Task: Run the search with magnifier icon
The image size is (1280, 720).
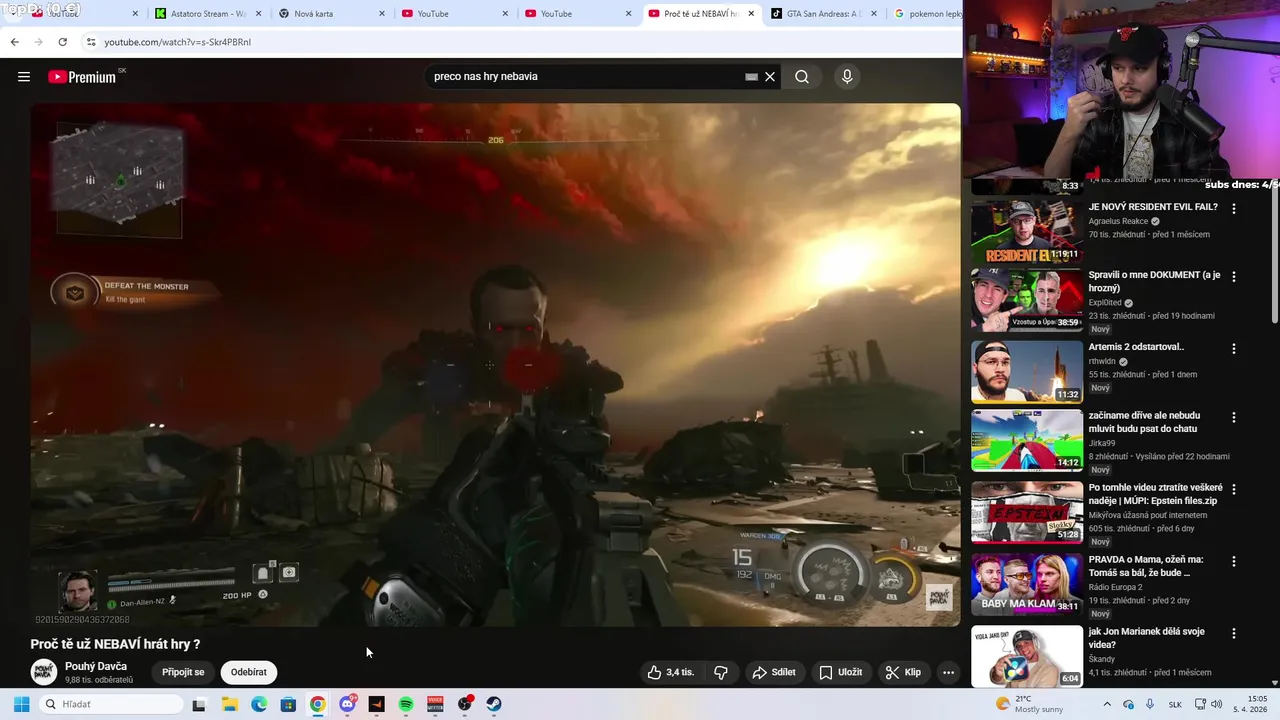Action: (802, 77)
